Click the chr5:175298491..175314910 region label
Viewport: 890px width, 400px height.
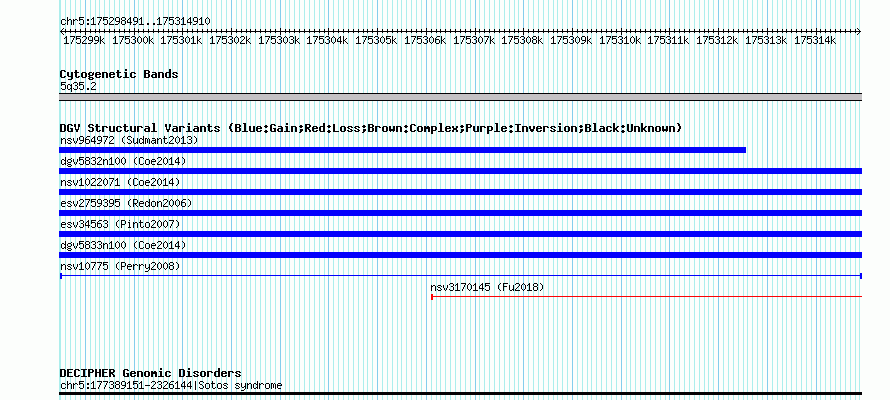(135, 22)
